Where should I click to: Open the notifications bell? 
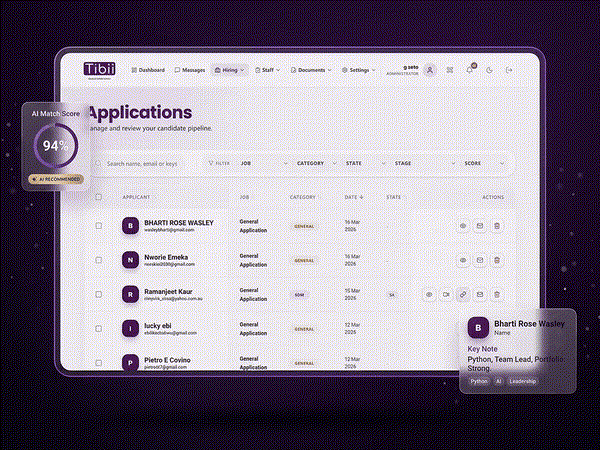pyautogui.click(x=470, y=70)
